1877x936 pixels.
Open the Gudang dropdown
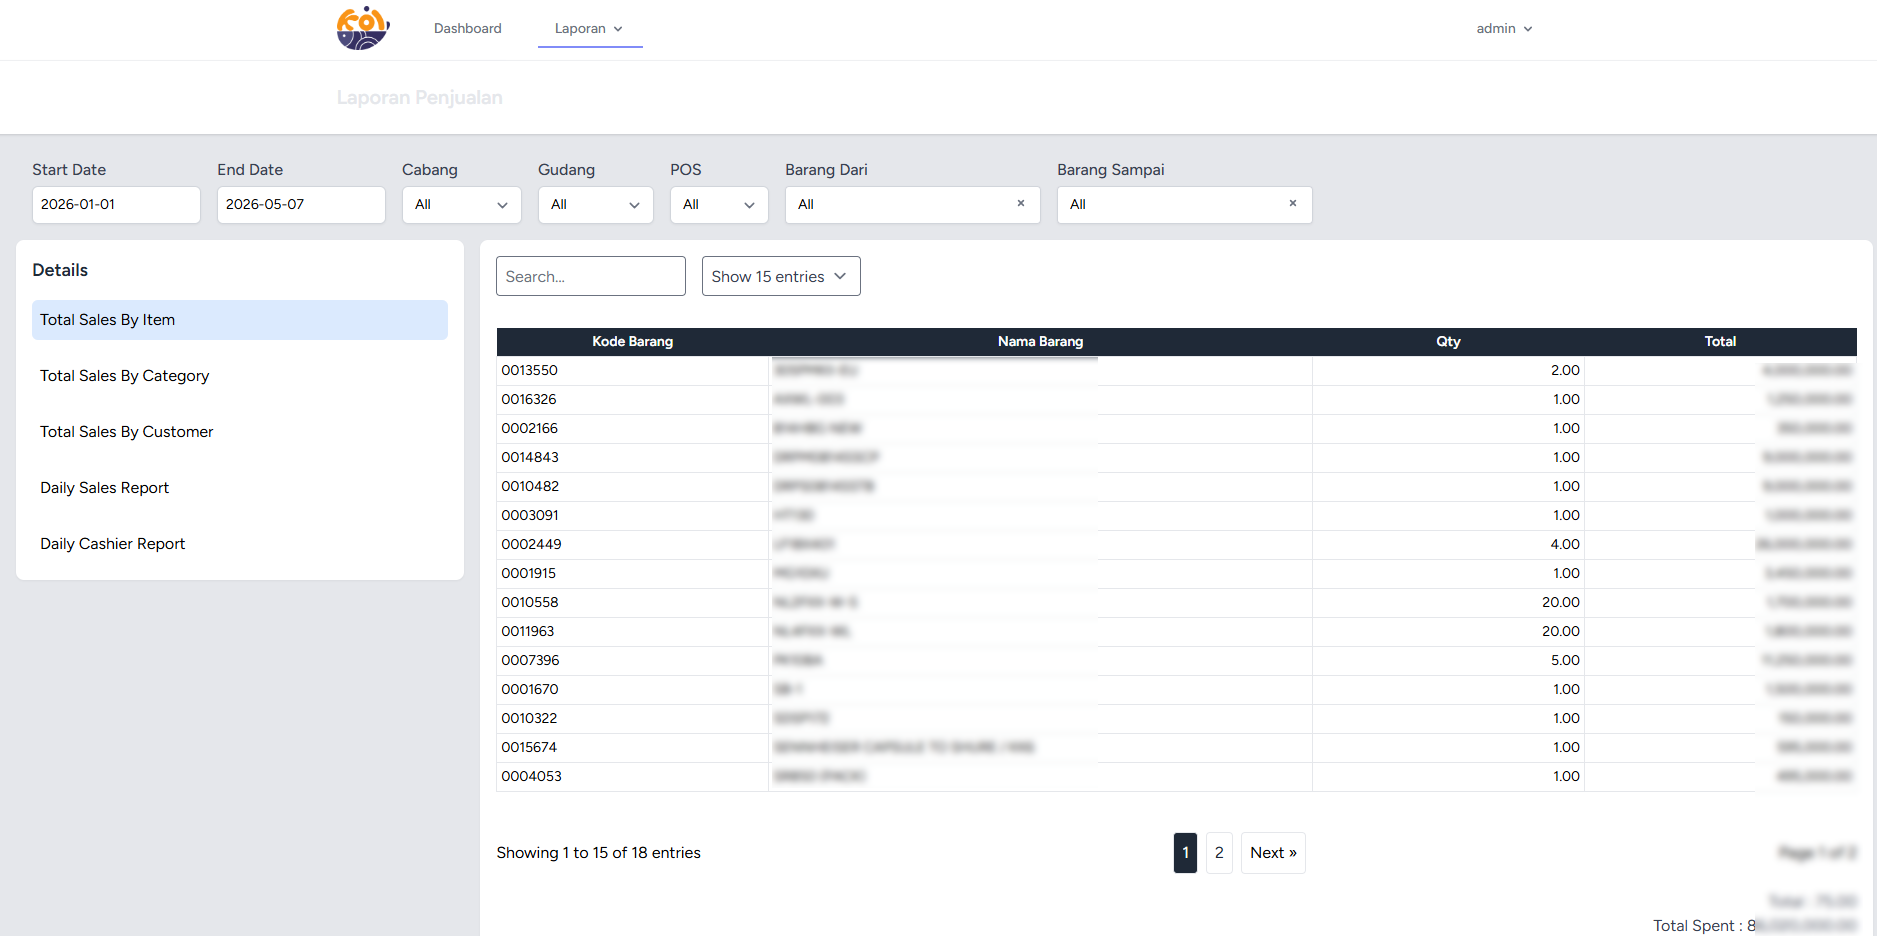coord(596,204)
